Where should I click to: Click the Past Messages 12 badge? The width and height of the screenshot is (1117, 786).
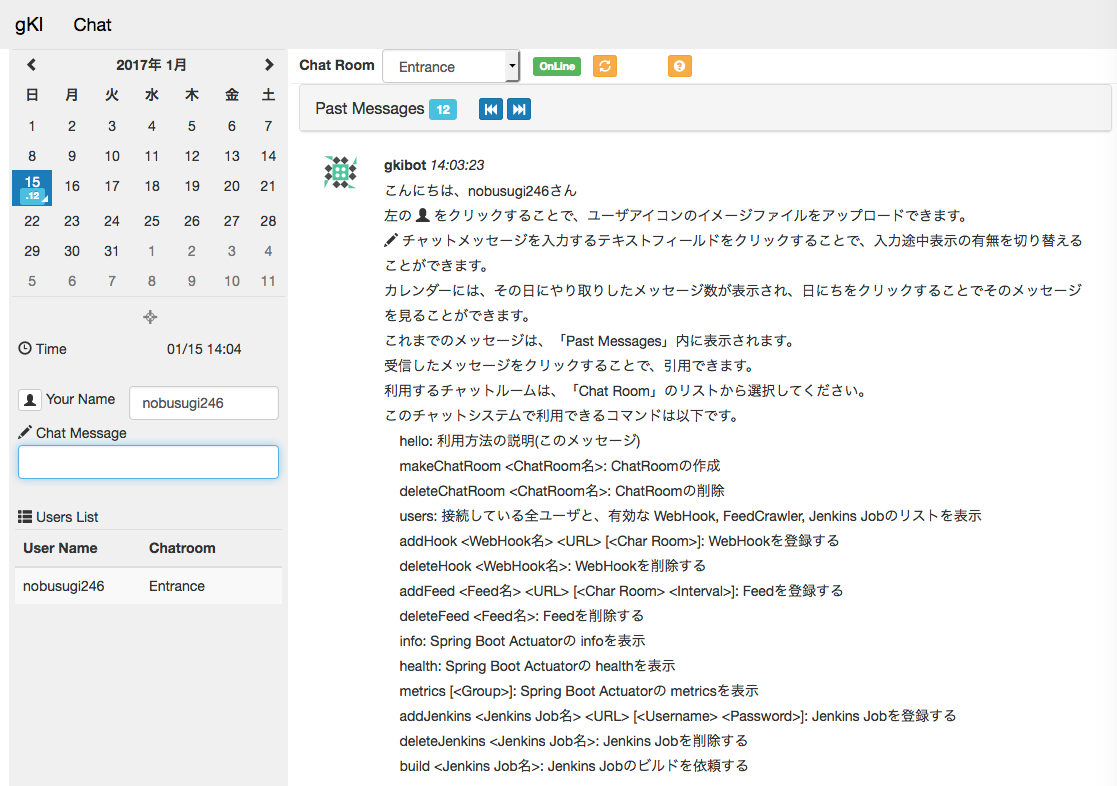coord(443,110)
